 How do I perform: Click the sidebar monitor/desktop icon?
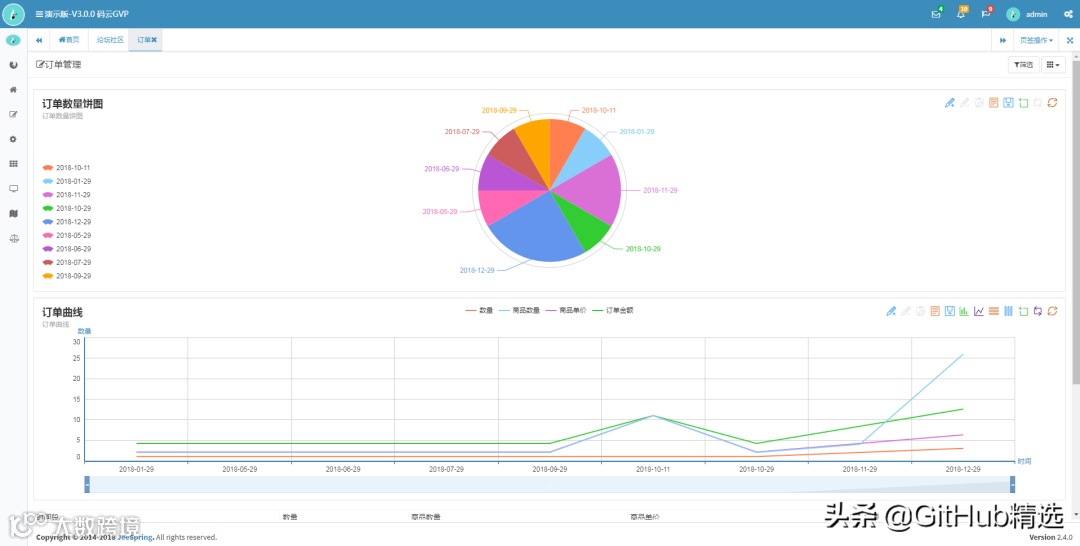[13, 189]
